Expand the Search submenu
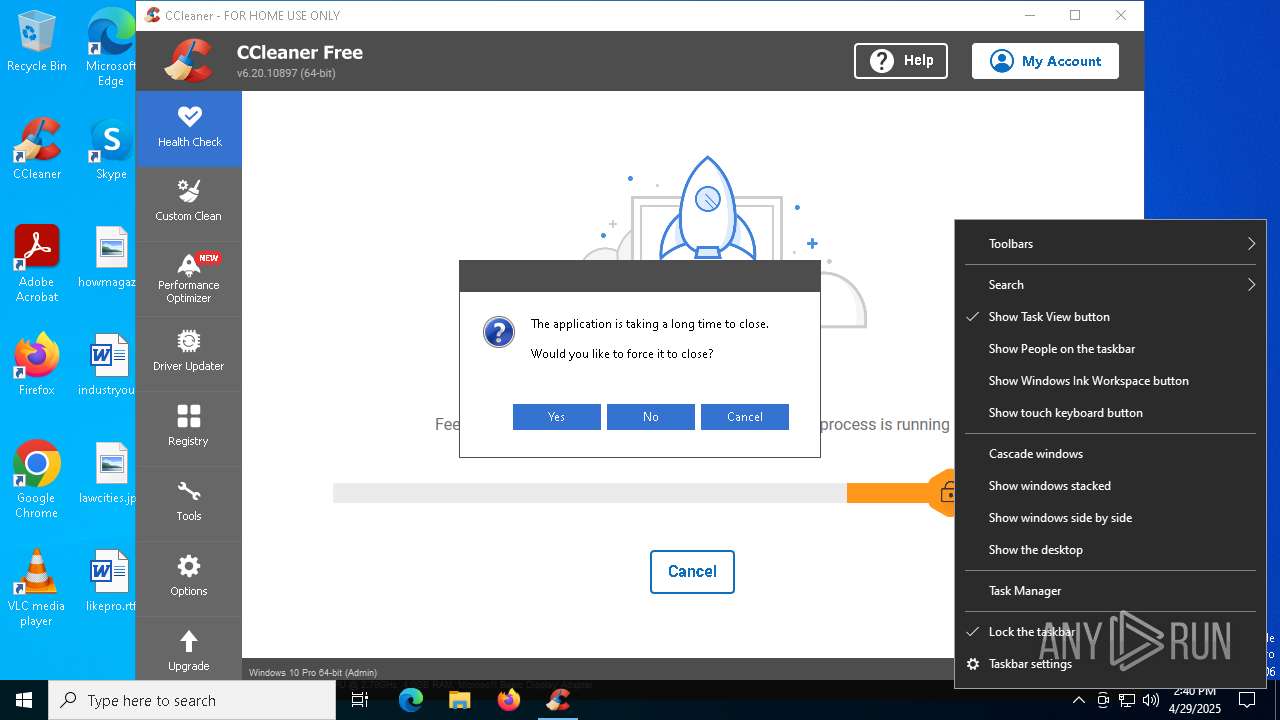Screen dimensions: 1280x720 (1110, 285)
